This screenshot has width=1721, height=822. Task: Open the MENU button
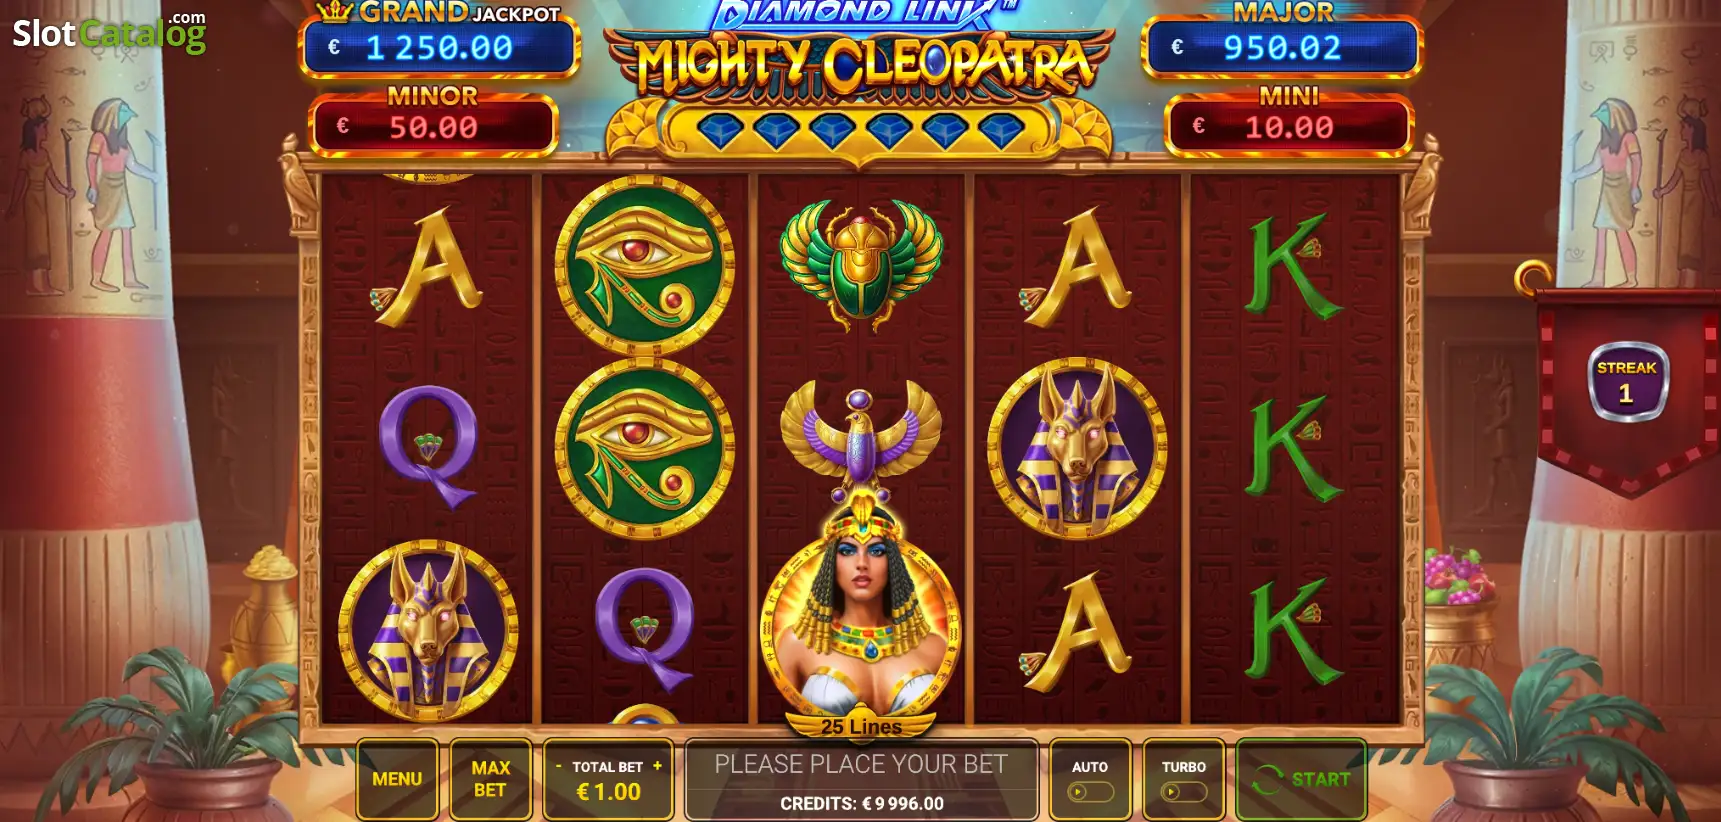397,779
